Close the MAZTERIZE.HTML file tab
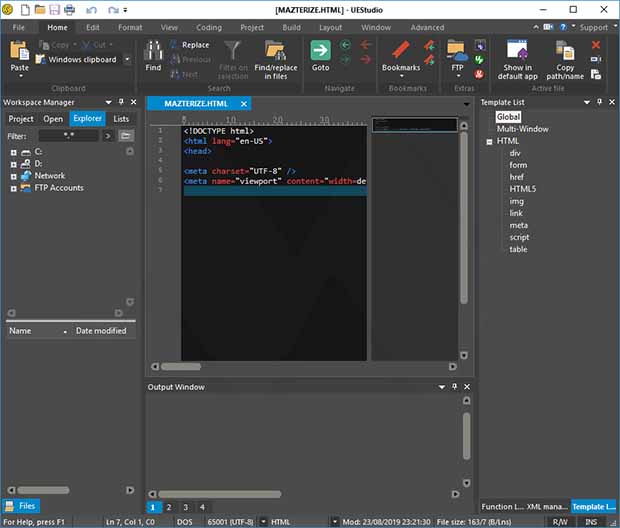 tap(244, 104)
